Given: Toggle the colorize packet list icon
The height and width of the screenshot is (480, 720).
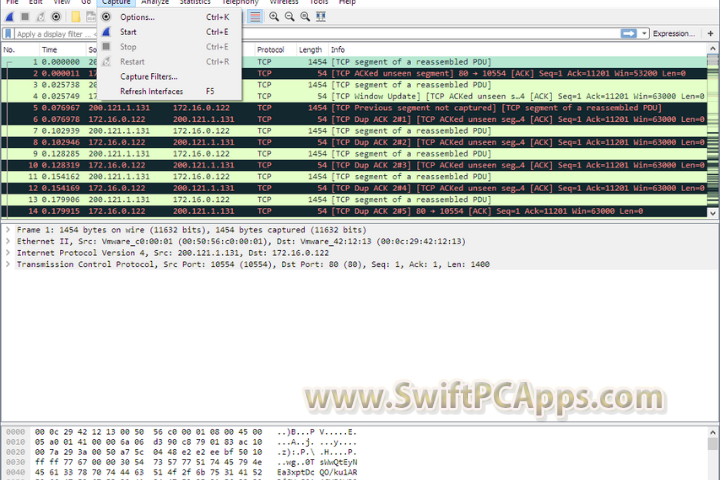Looking at the screenshot, I should [255, 17].
